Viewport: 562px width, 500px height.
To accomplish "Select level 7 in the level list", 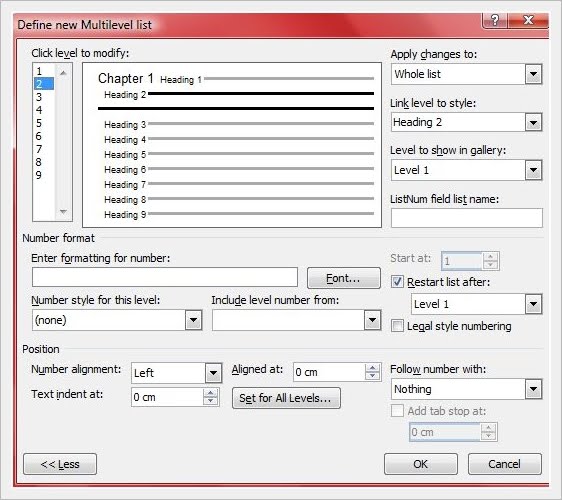I will pos(44,149).
